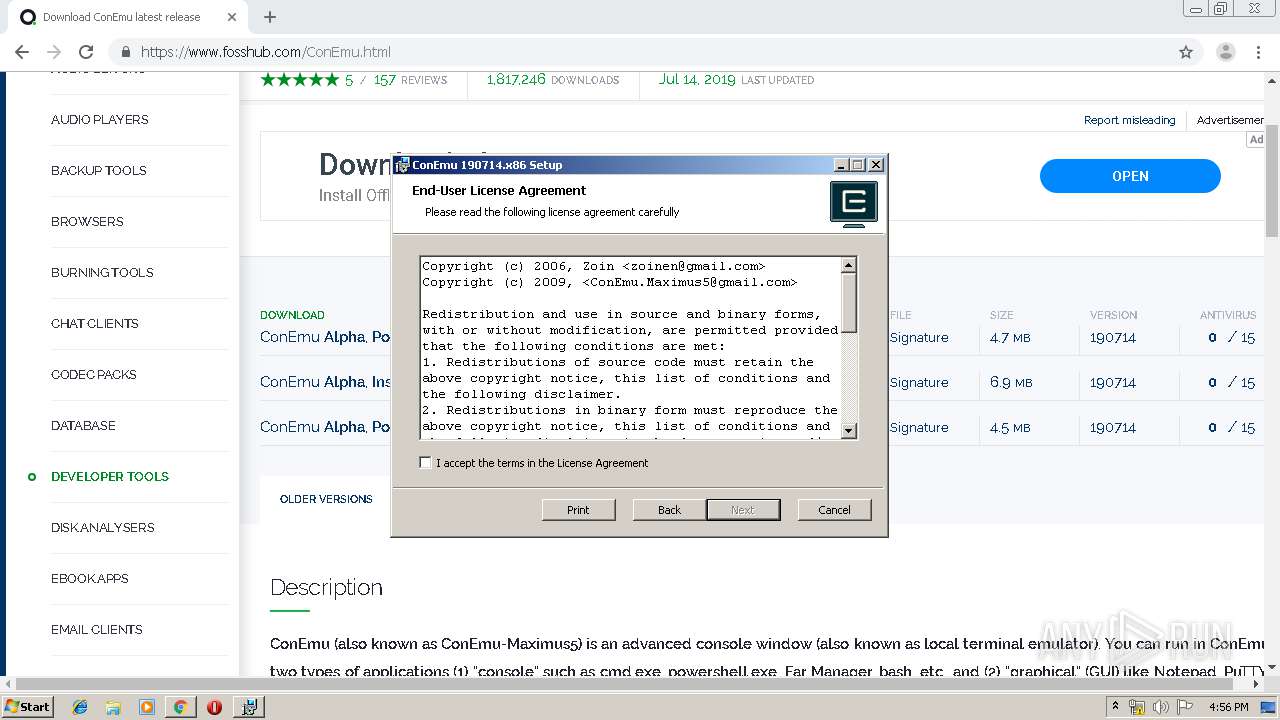Click the volume icon in system tray

pyautogui.click(x=1160, y=707)
